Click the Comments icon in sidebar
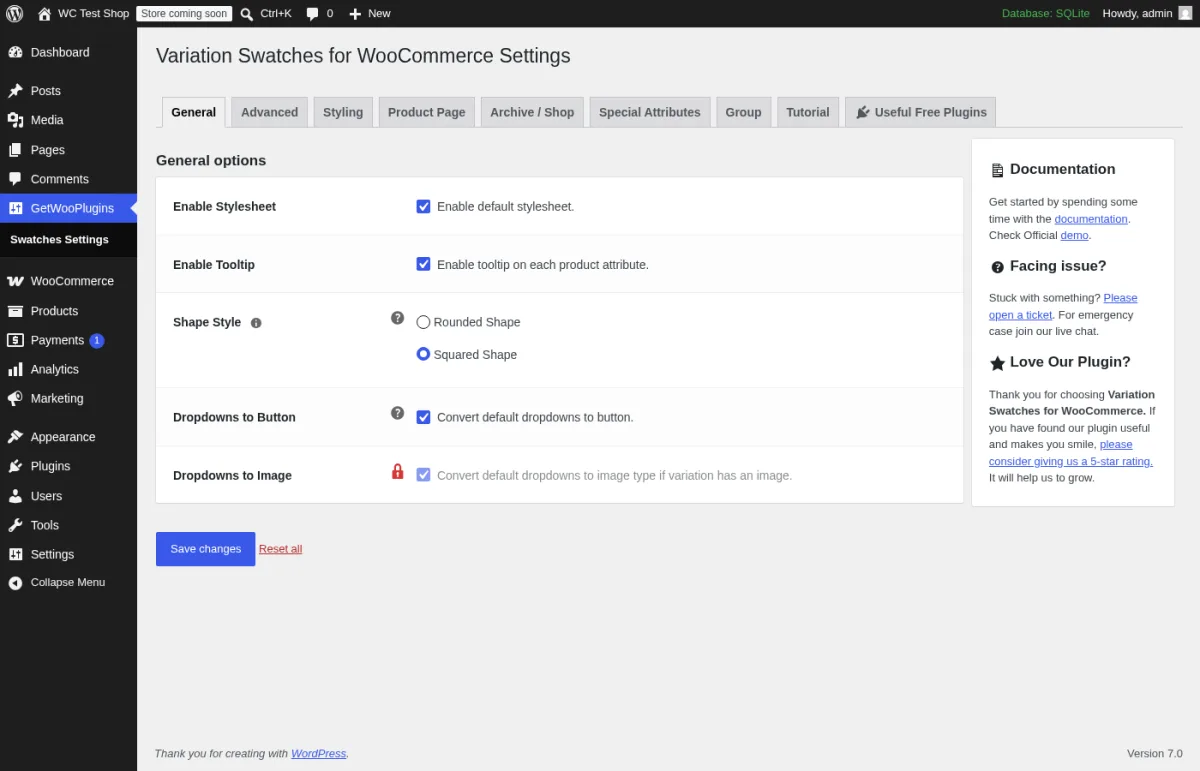Image resolution: width=1200 pixels, height=771 pixels. (15, 179)
